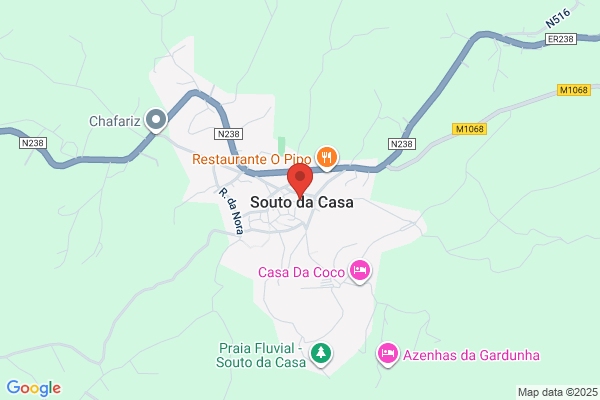Select the Chafariz landmark pin icon
This screenshot has height=400, width=600.
156,120
